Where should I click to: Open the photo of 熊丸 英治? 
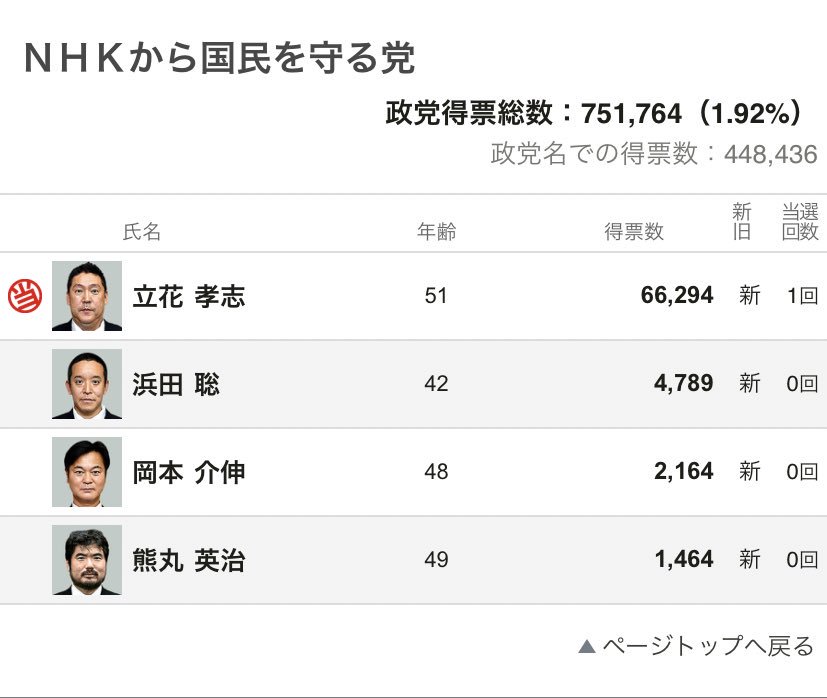coord(87,560)
